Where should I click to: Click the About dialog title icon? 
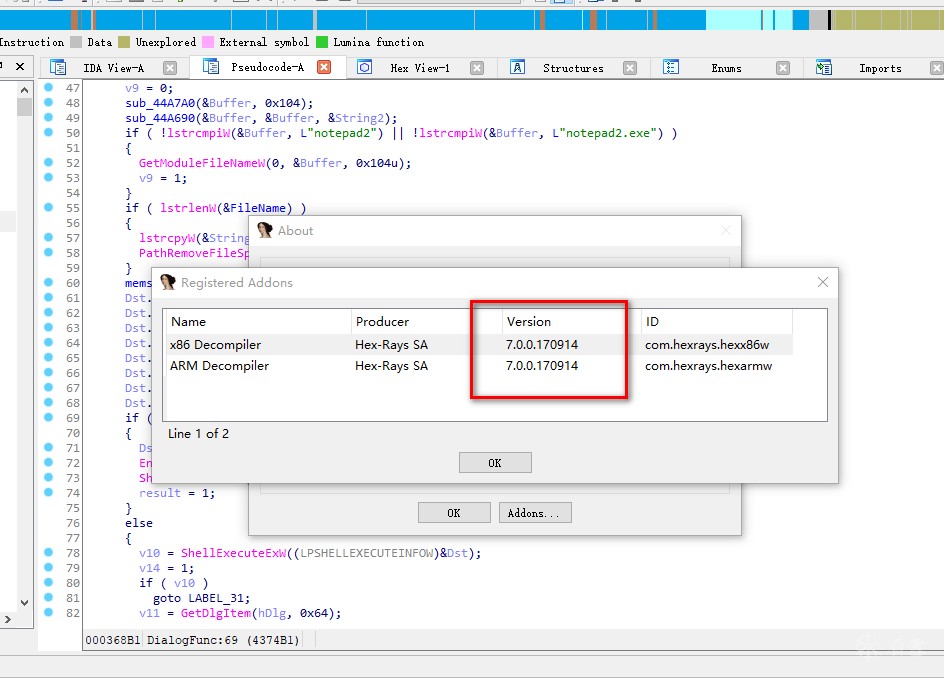click(x=264, y=230)
